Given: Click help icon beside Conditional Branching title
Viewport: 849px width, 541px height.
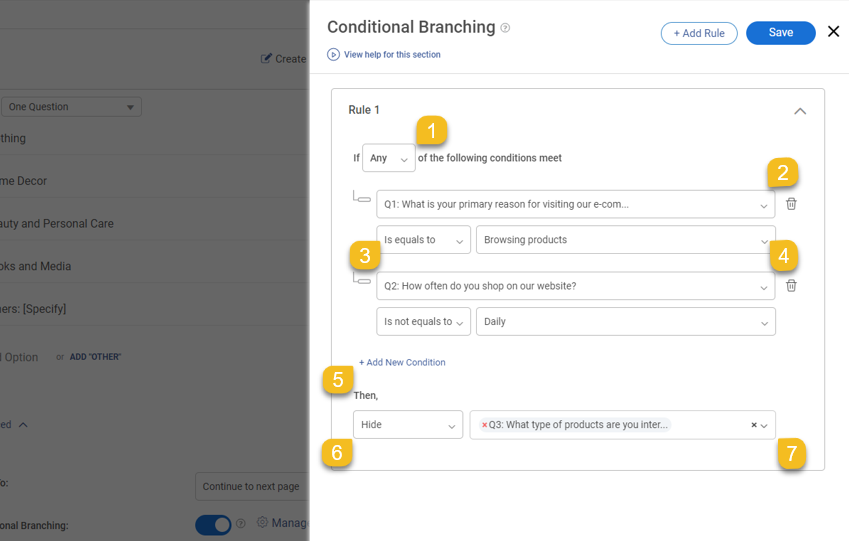Looking at the screenshot, I should coord(505,28).
